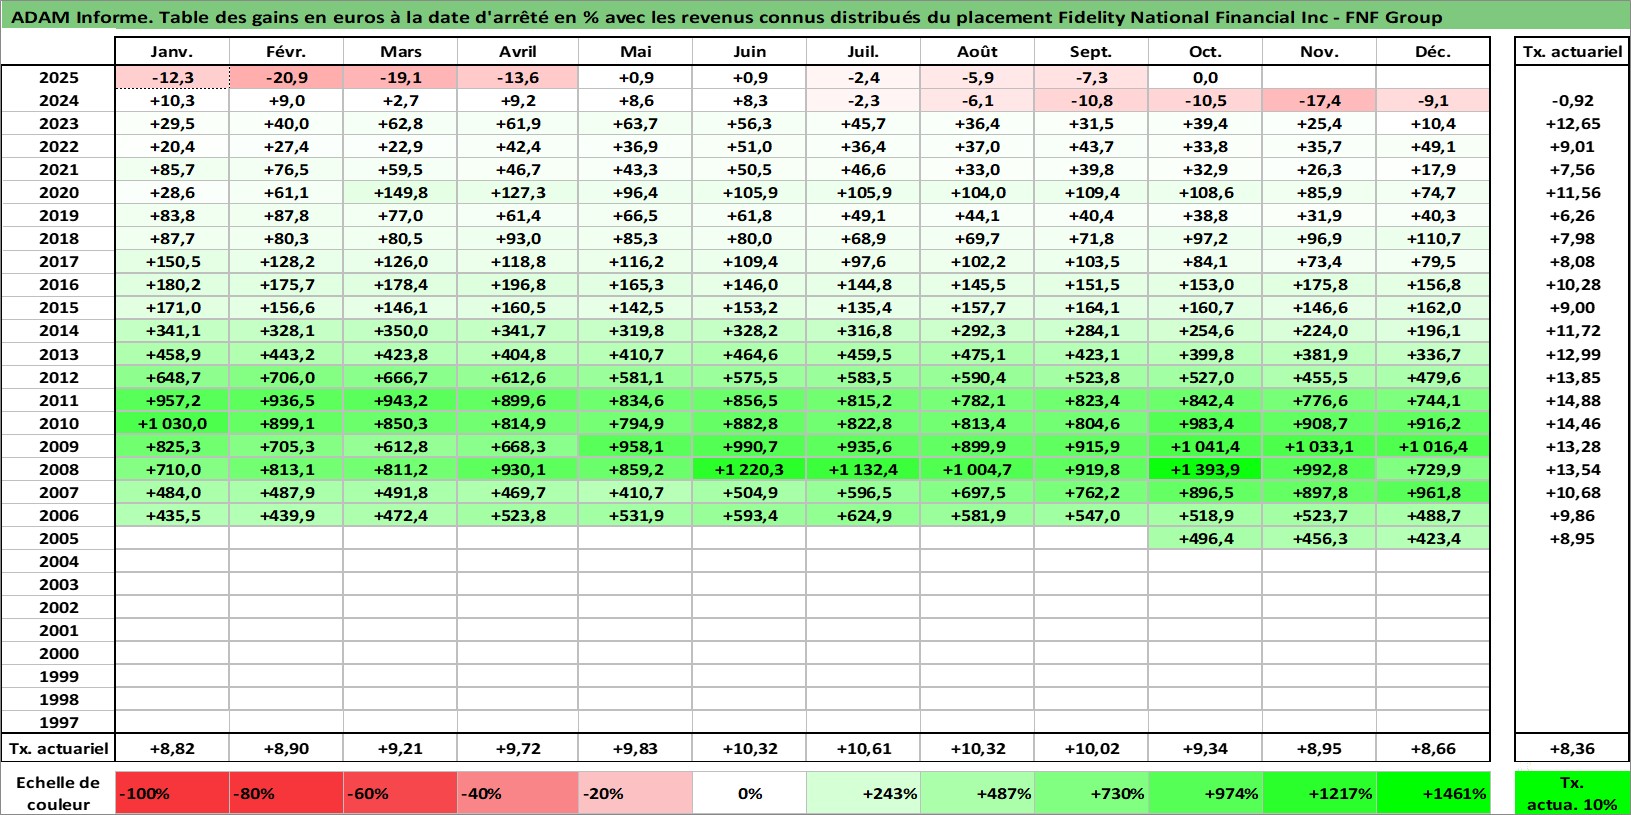Click the 2010 year row label

(x=59, y=423)
